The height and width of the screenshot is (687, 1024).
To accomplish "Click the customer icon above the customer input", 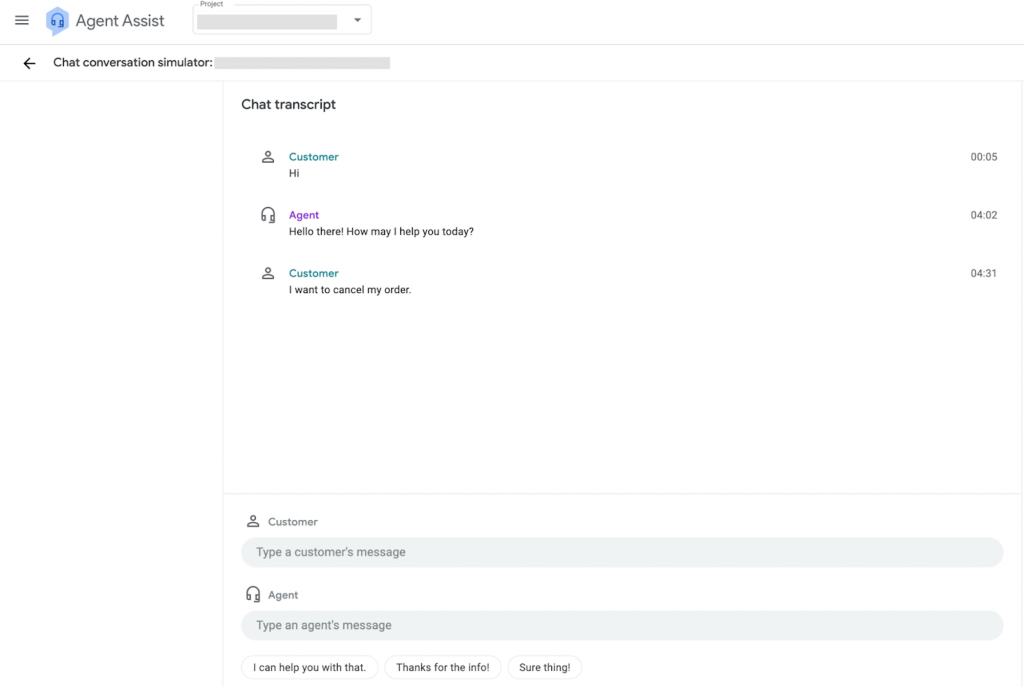I will [x=252, y=520].
